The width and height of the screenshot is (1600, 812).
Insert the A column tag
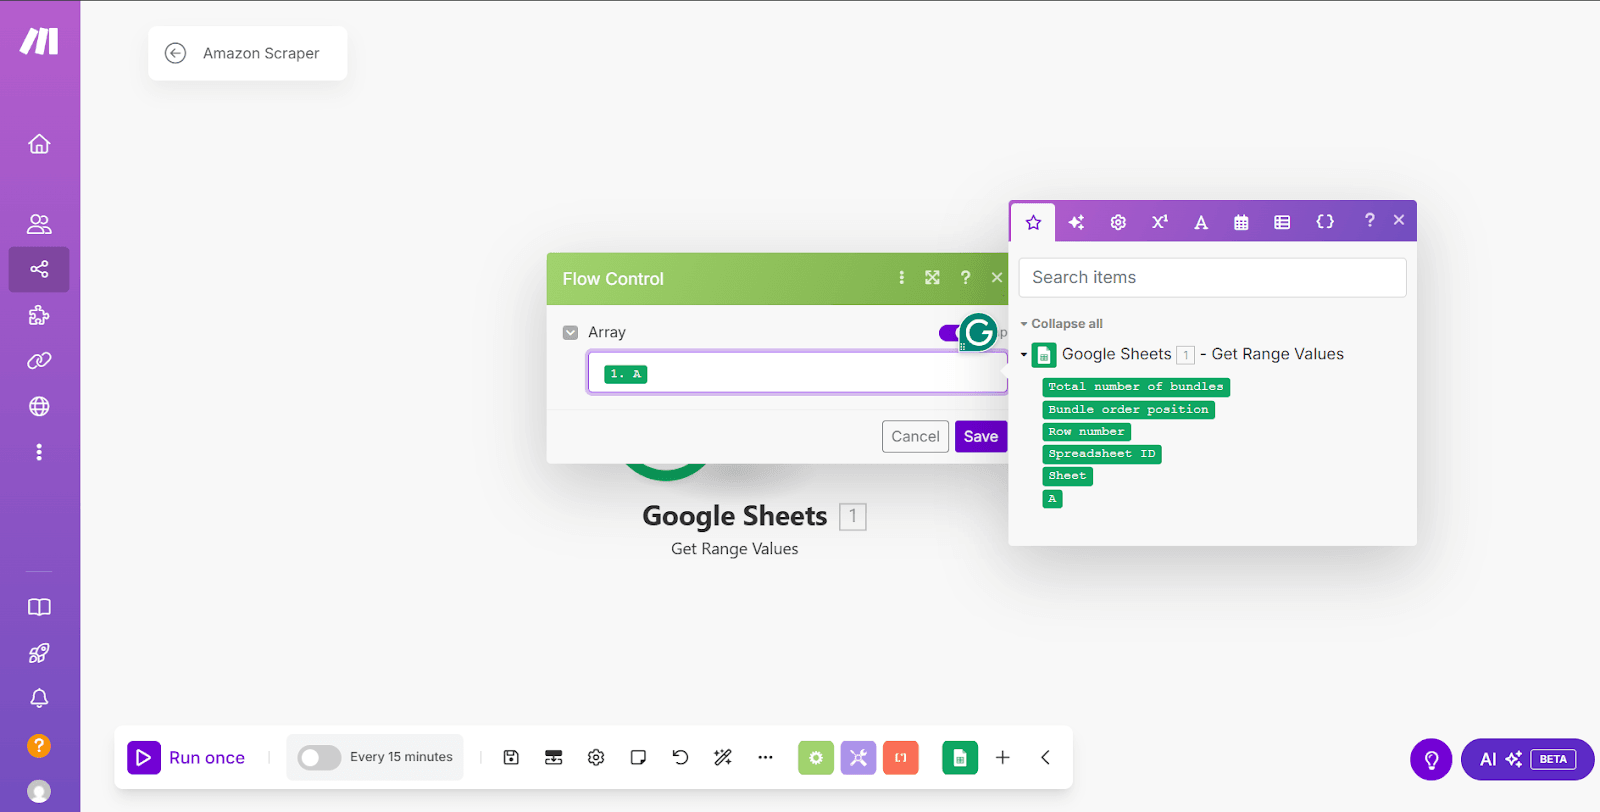(1052, 499)
